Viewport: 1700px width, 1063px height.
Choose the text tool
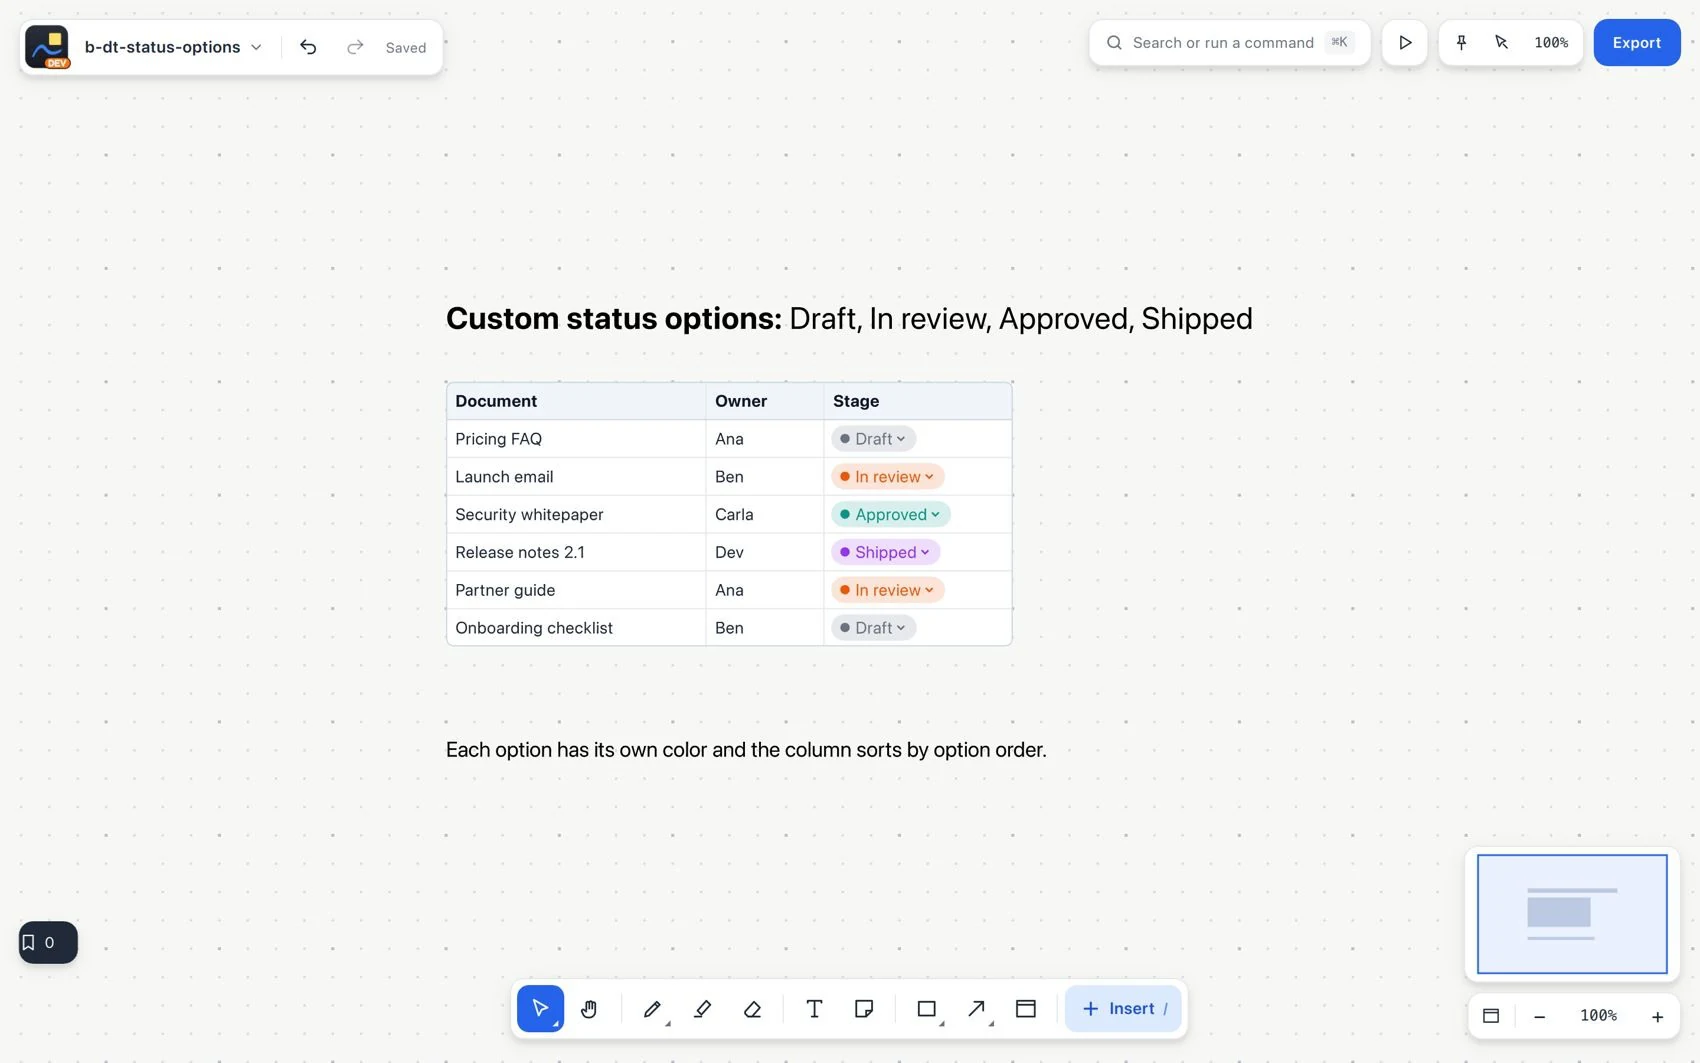pyautogui.click(x=814, y=1008)
